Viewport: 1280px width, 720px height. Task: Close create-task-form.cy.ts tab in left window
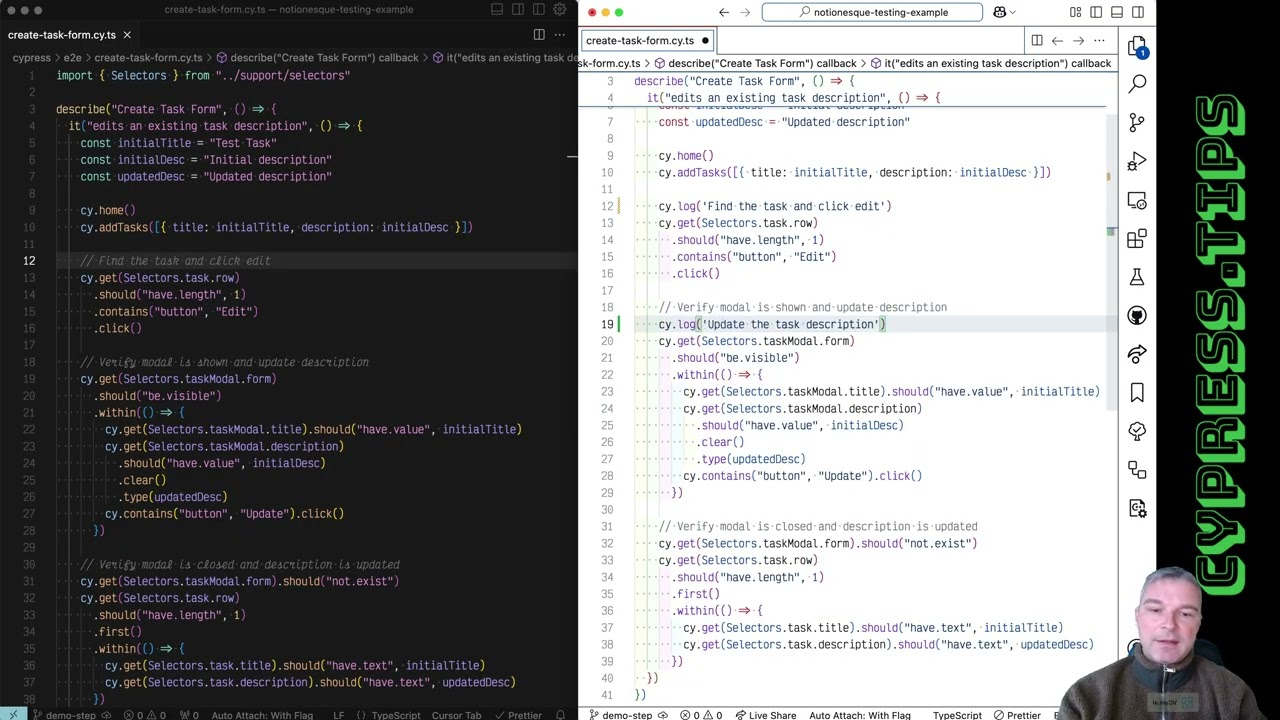(127, 35)
